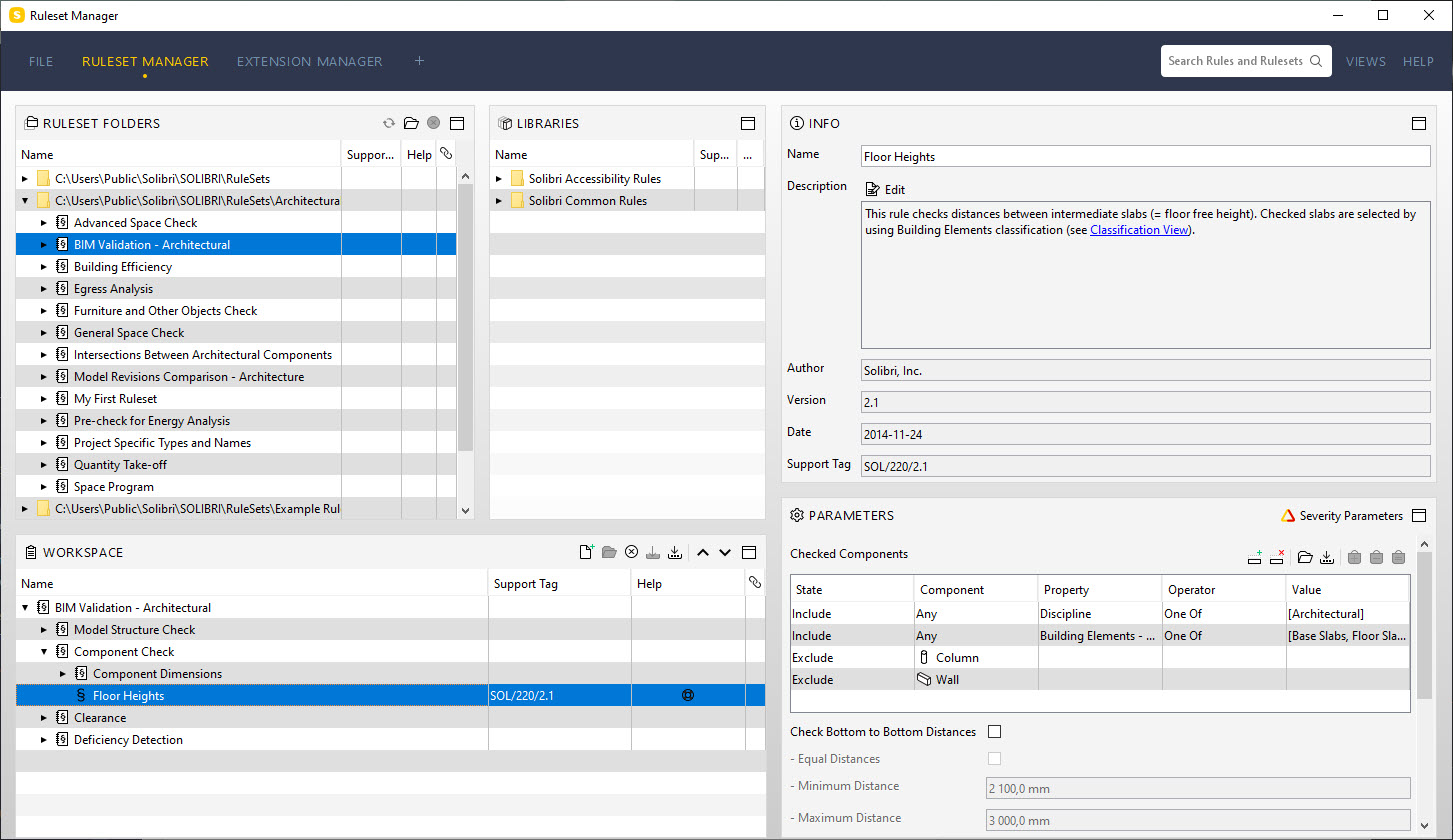Screen dimensions: 1453x840
Task: Collapse the Component Check node
Action: (x=44, y=652)
